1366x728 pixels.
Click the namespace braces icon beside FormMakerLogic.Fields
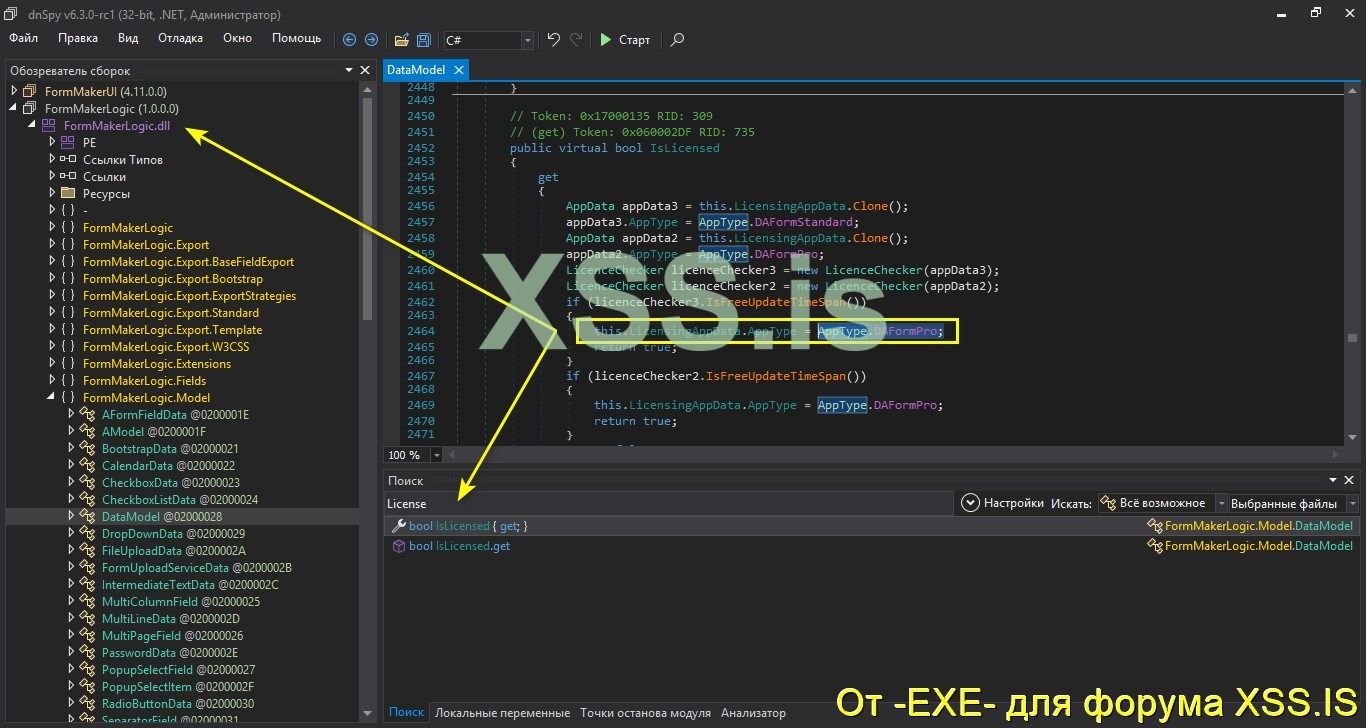pos(67,380)
